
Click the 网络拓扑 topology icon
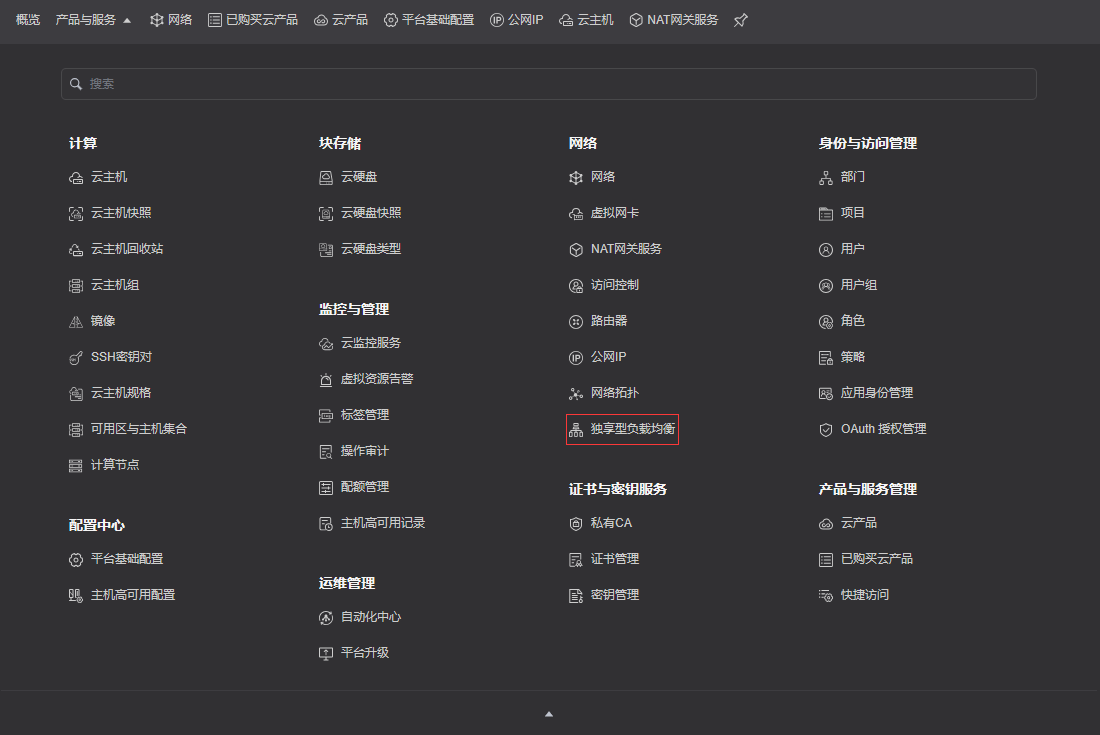point(576,393)
